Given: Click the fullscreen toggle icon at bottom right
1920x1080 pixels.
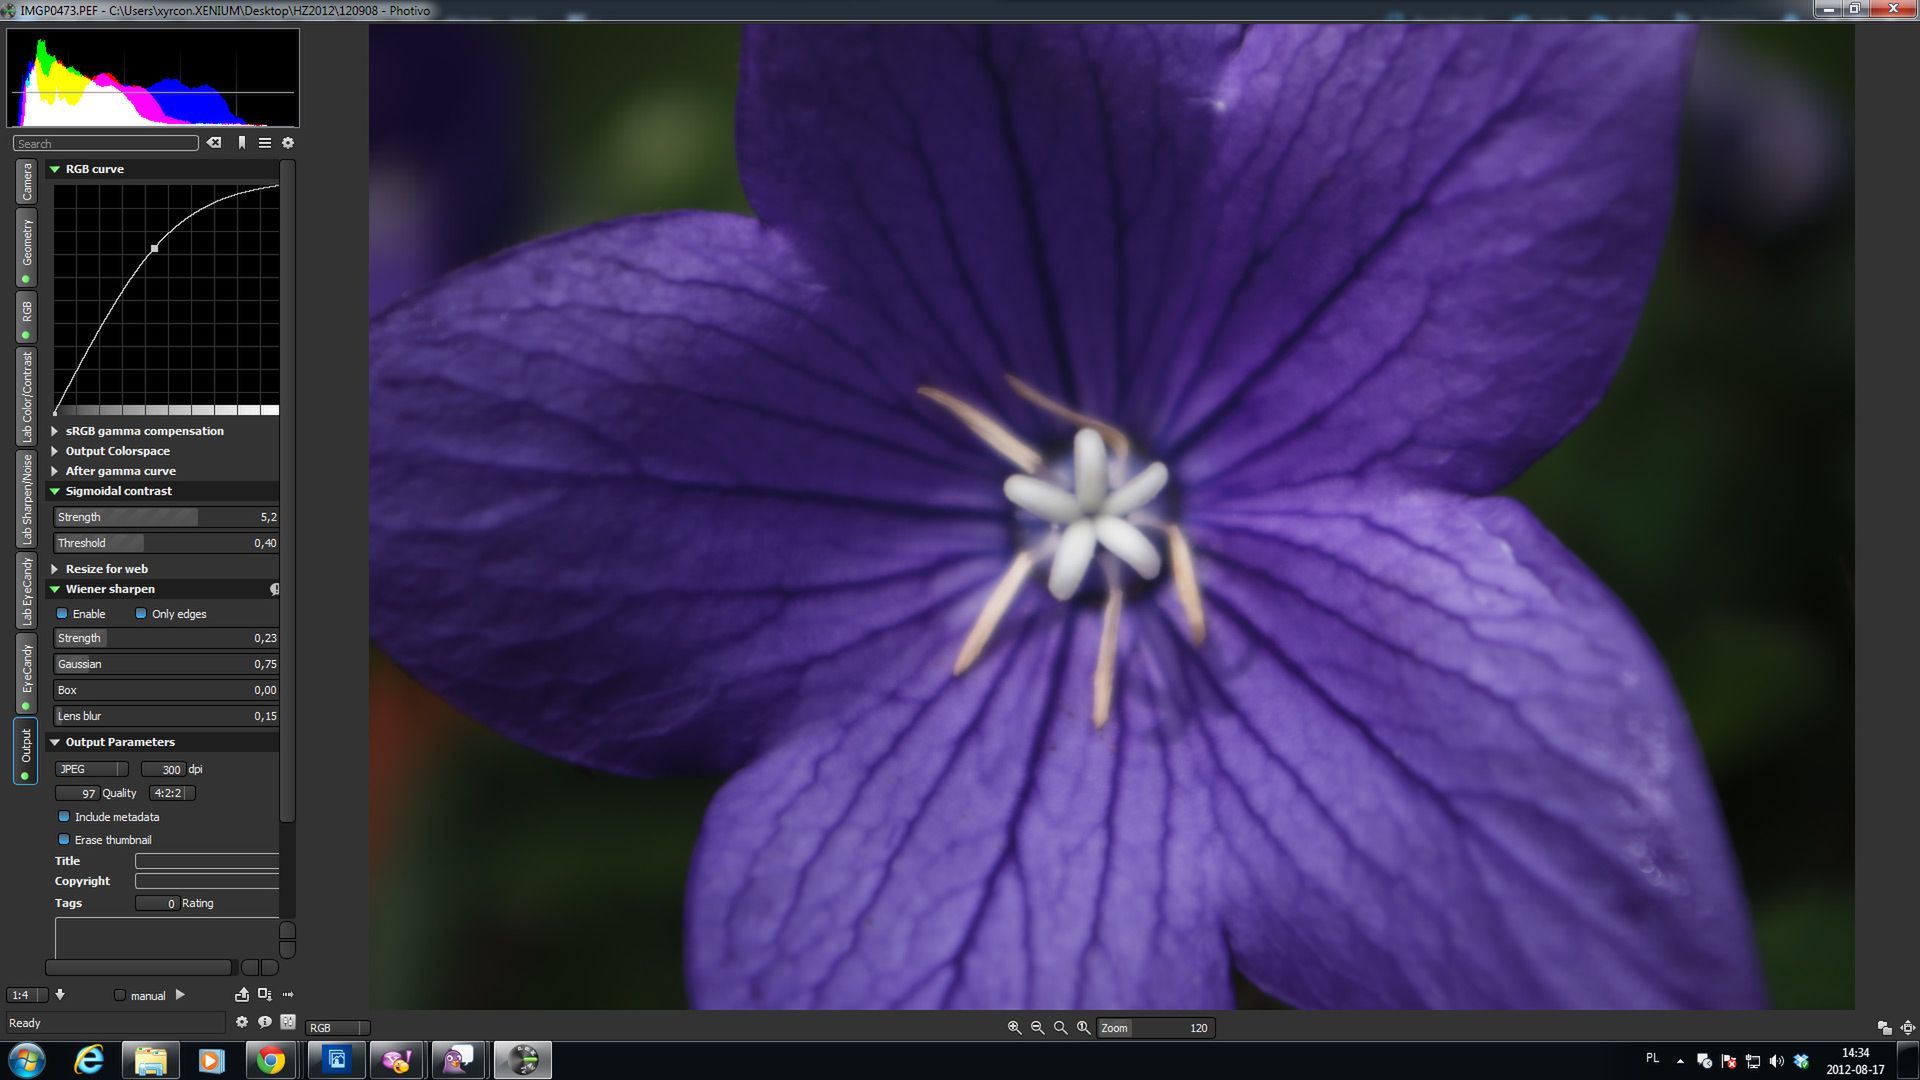Looking at the screenshot, I should coord(1907,1028).
